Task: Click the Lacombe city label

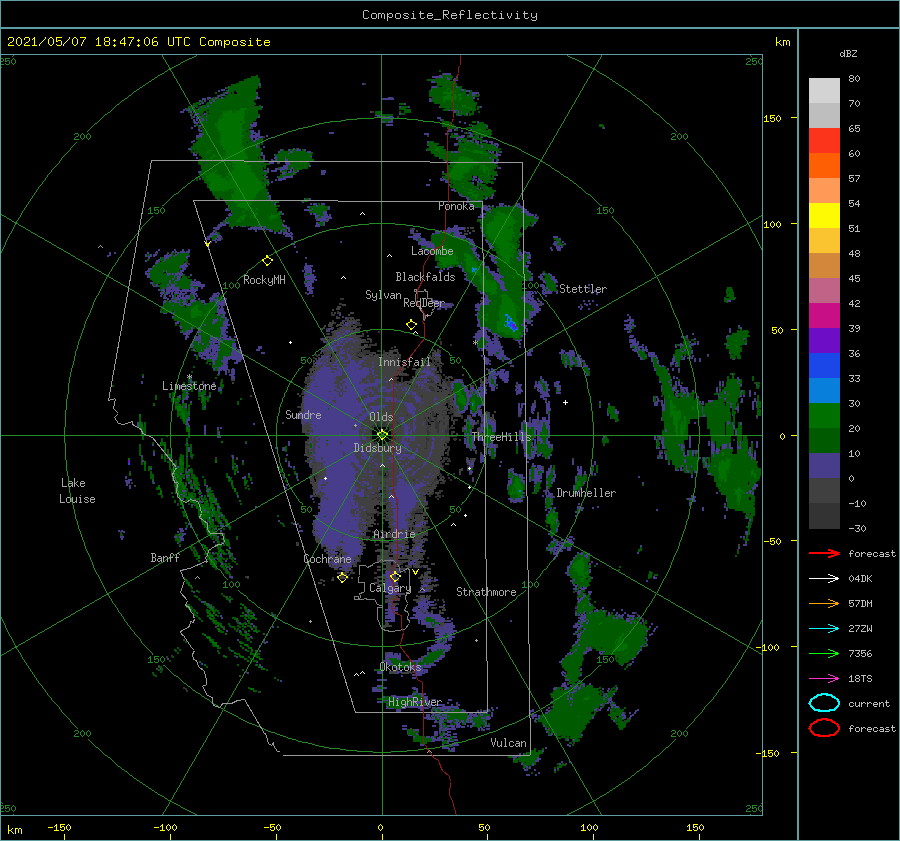Action: tap(432, 251)
